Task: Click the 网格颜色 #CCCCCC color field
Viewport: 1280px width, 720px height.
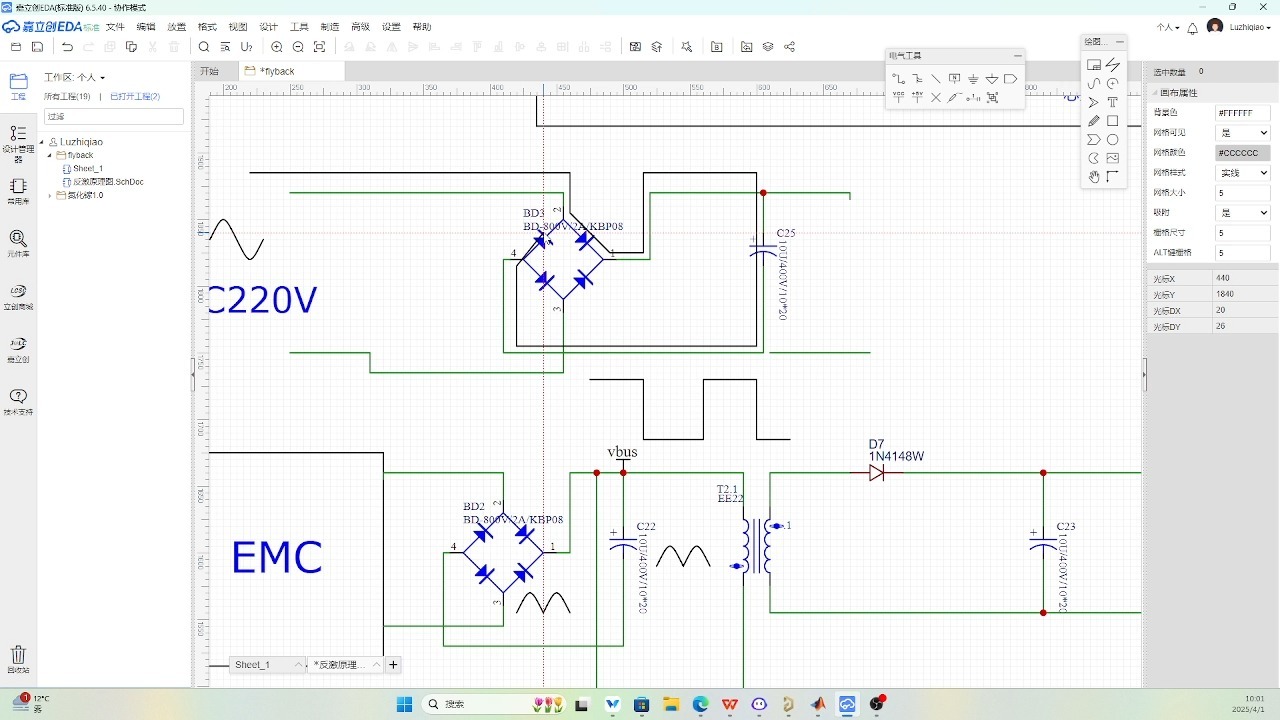Action: [1242, 153]
